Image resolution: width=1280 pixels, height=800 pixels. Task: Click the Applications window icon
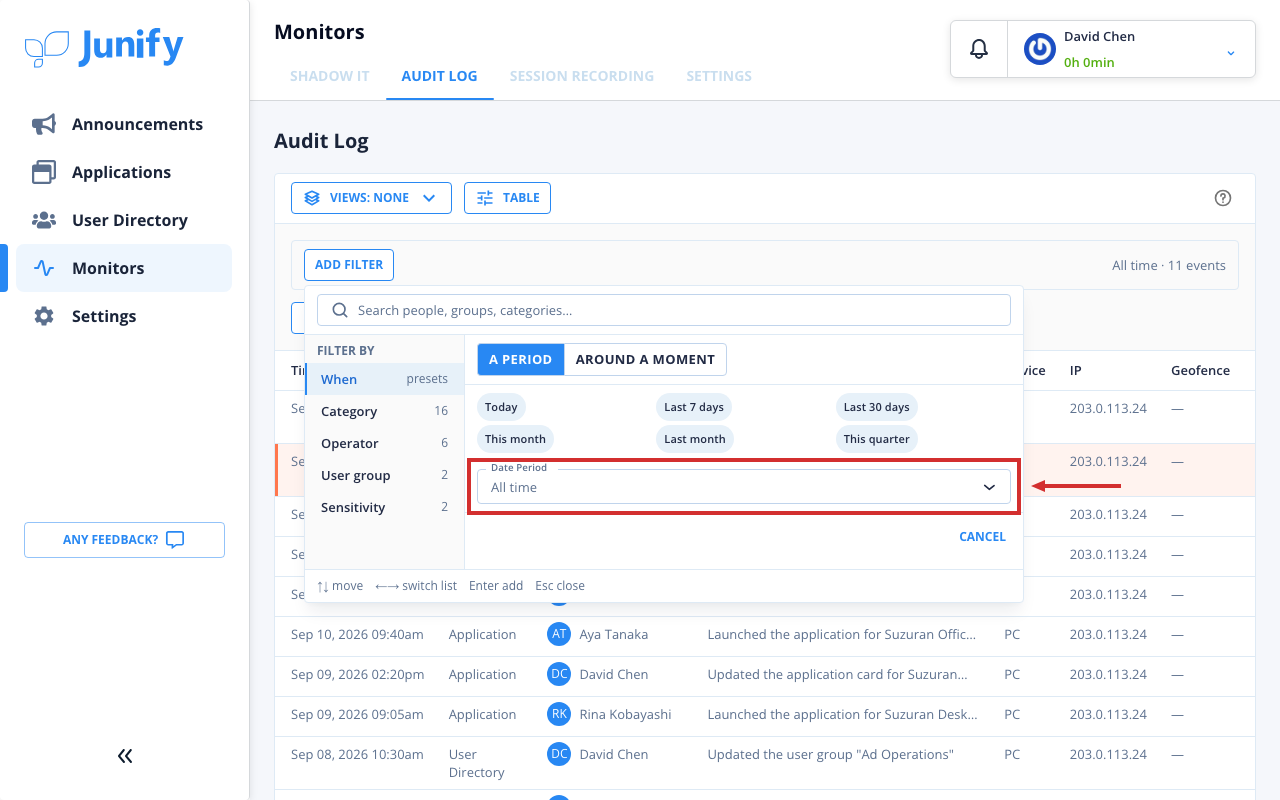(44, 172)
